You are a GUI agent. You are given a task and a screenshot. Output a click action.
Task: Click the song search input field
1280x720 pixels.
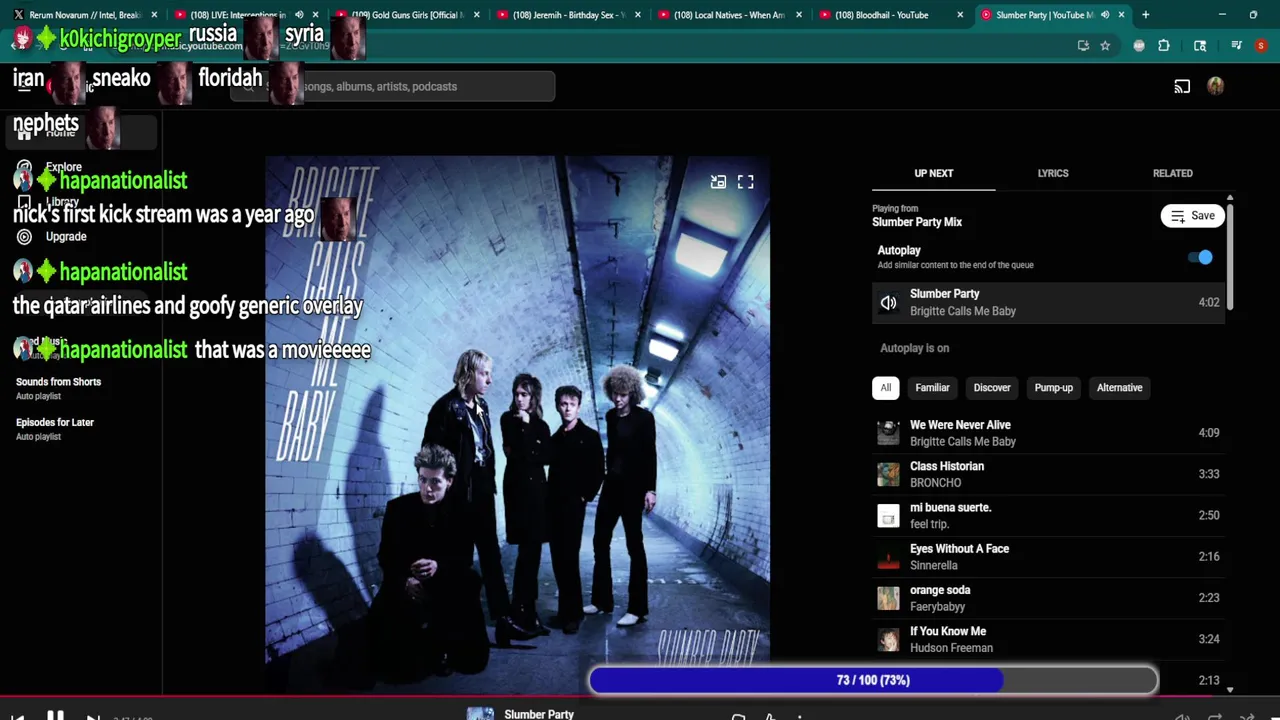[x=393, y=87]
